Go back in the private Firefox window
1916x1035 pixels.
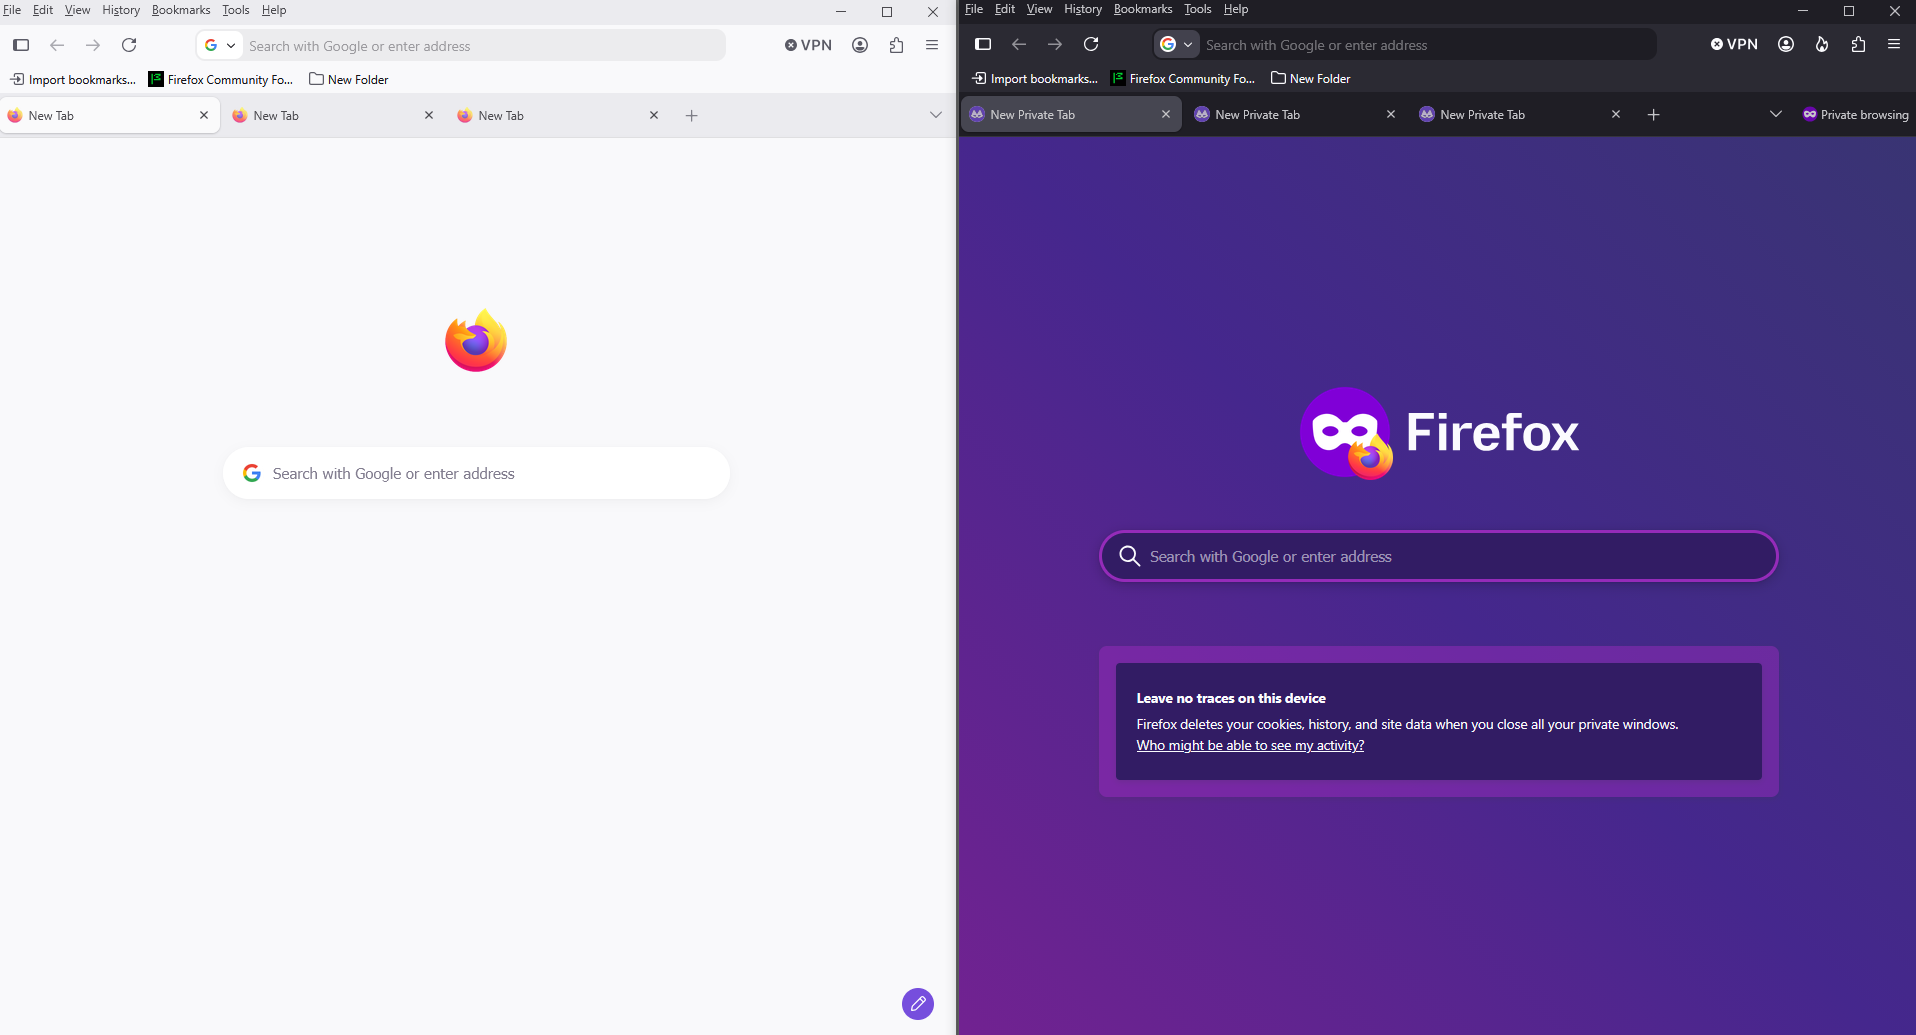coord(1019,44)
